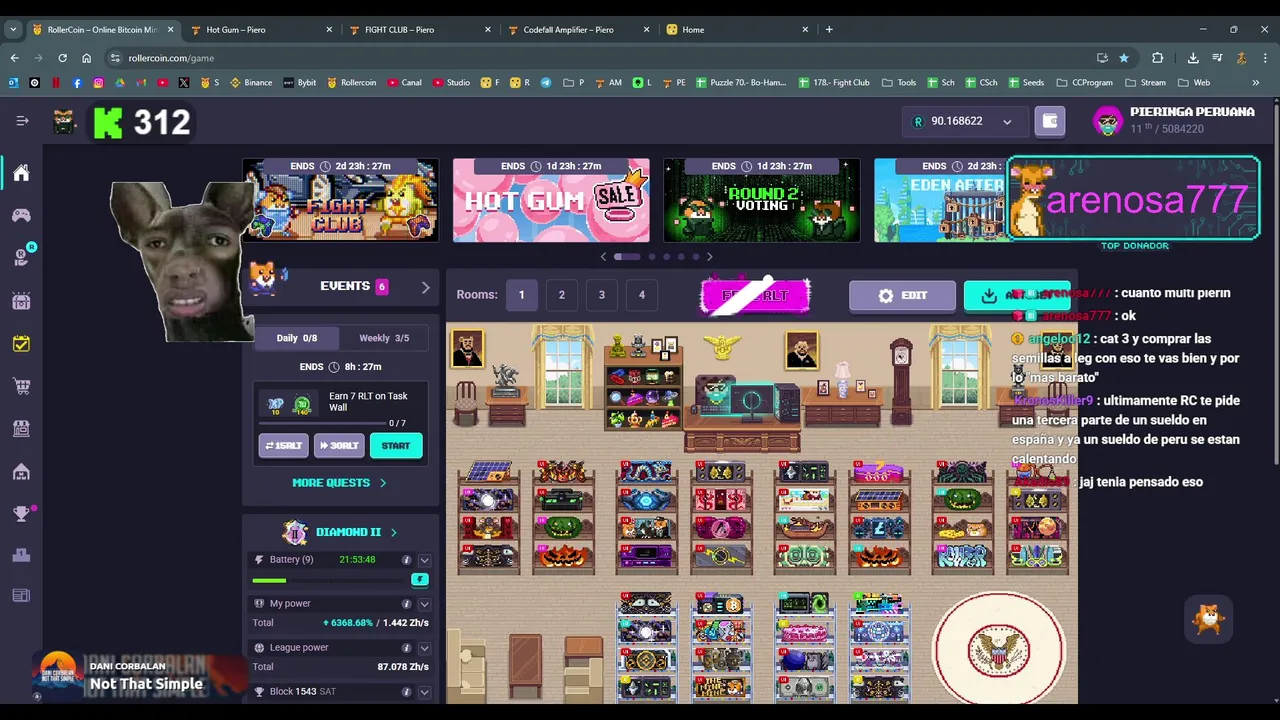Click the START quest button
The image size is (1280, 720).
pos(396,446)
